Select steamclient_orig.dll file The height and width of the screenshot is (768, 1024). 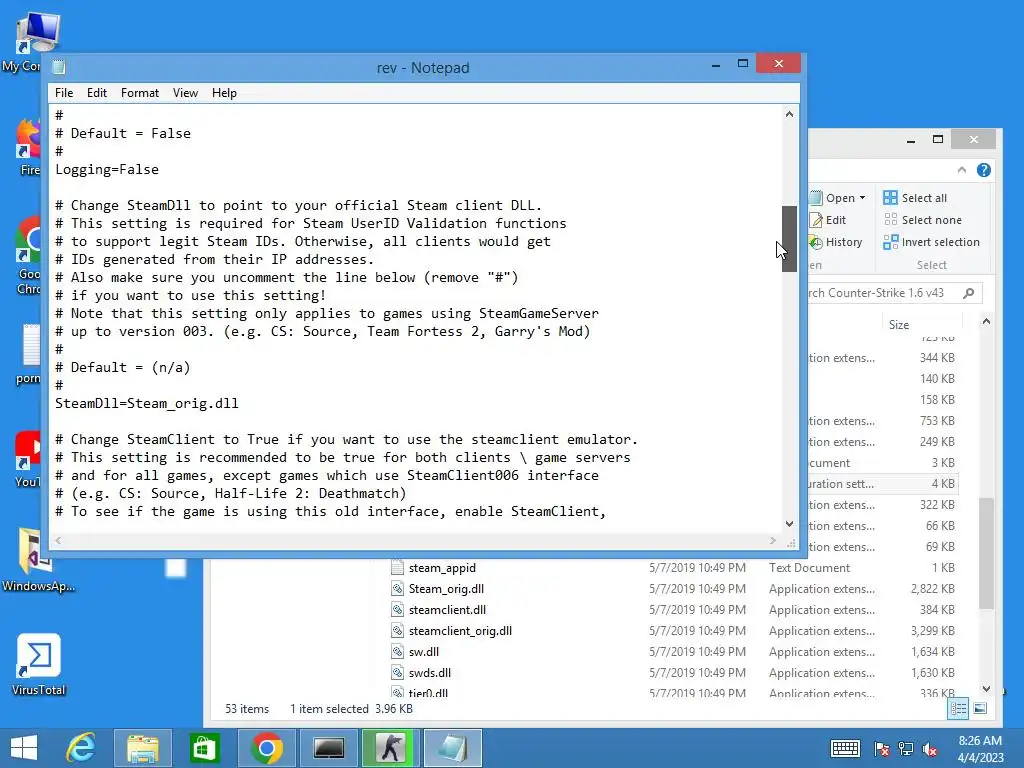[460, 631]
